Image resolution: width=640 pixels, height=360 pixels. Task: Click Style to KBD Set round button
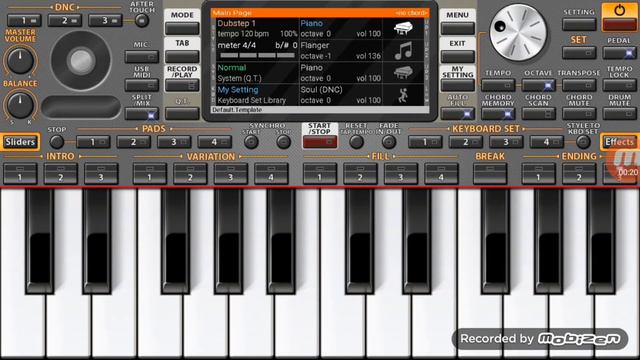[583, 142]
